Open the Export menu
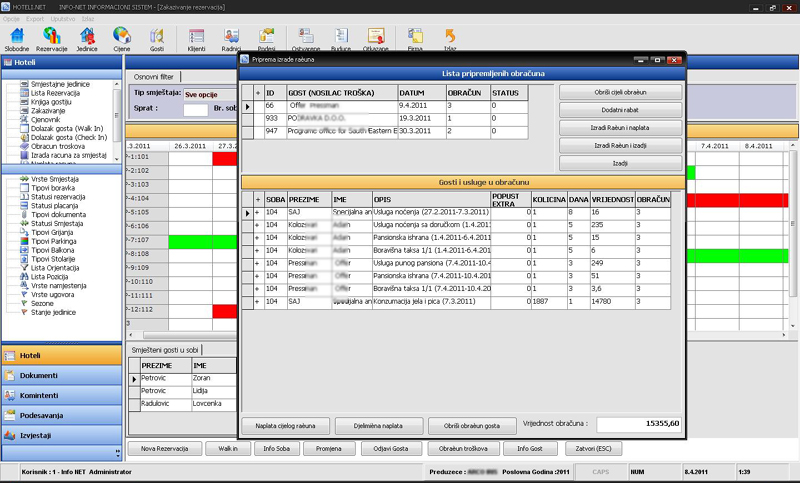The height and width of the screenshot is (483, 800). click(35, 19)
